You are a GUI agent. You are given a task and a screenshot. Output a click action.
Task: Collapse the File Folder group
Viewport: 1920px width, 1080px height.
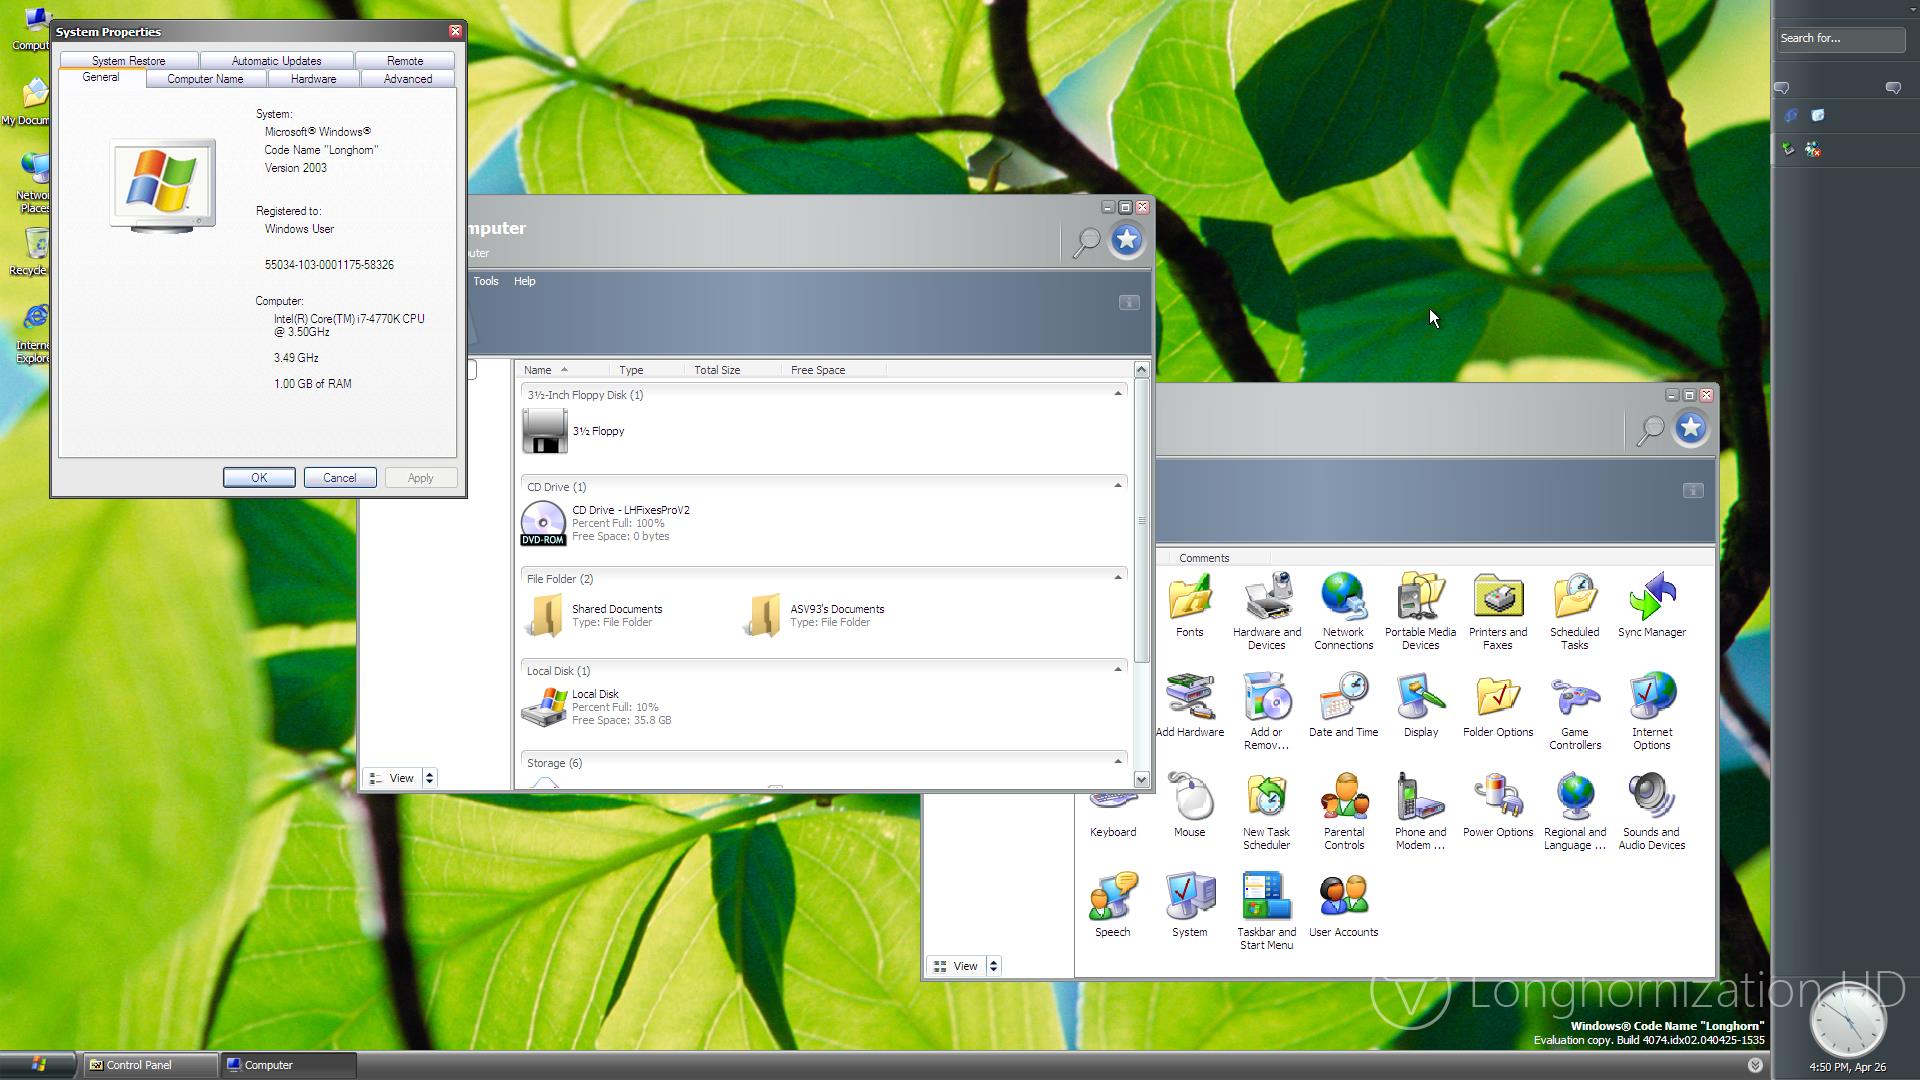tap(1117, 577)
